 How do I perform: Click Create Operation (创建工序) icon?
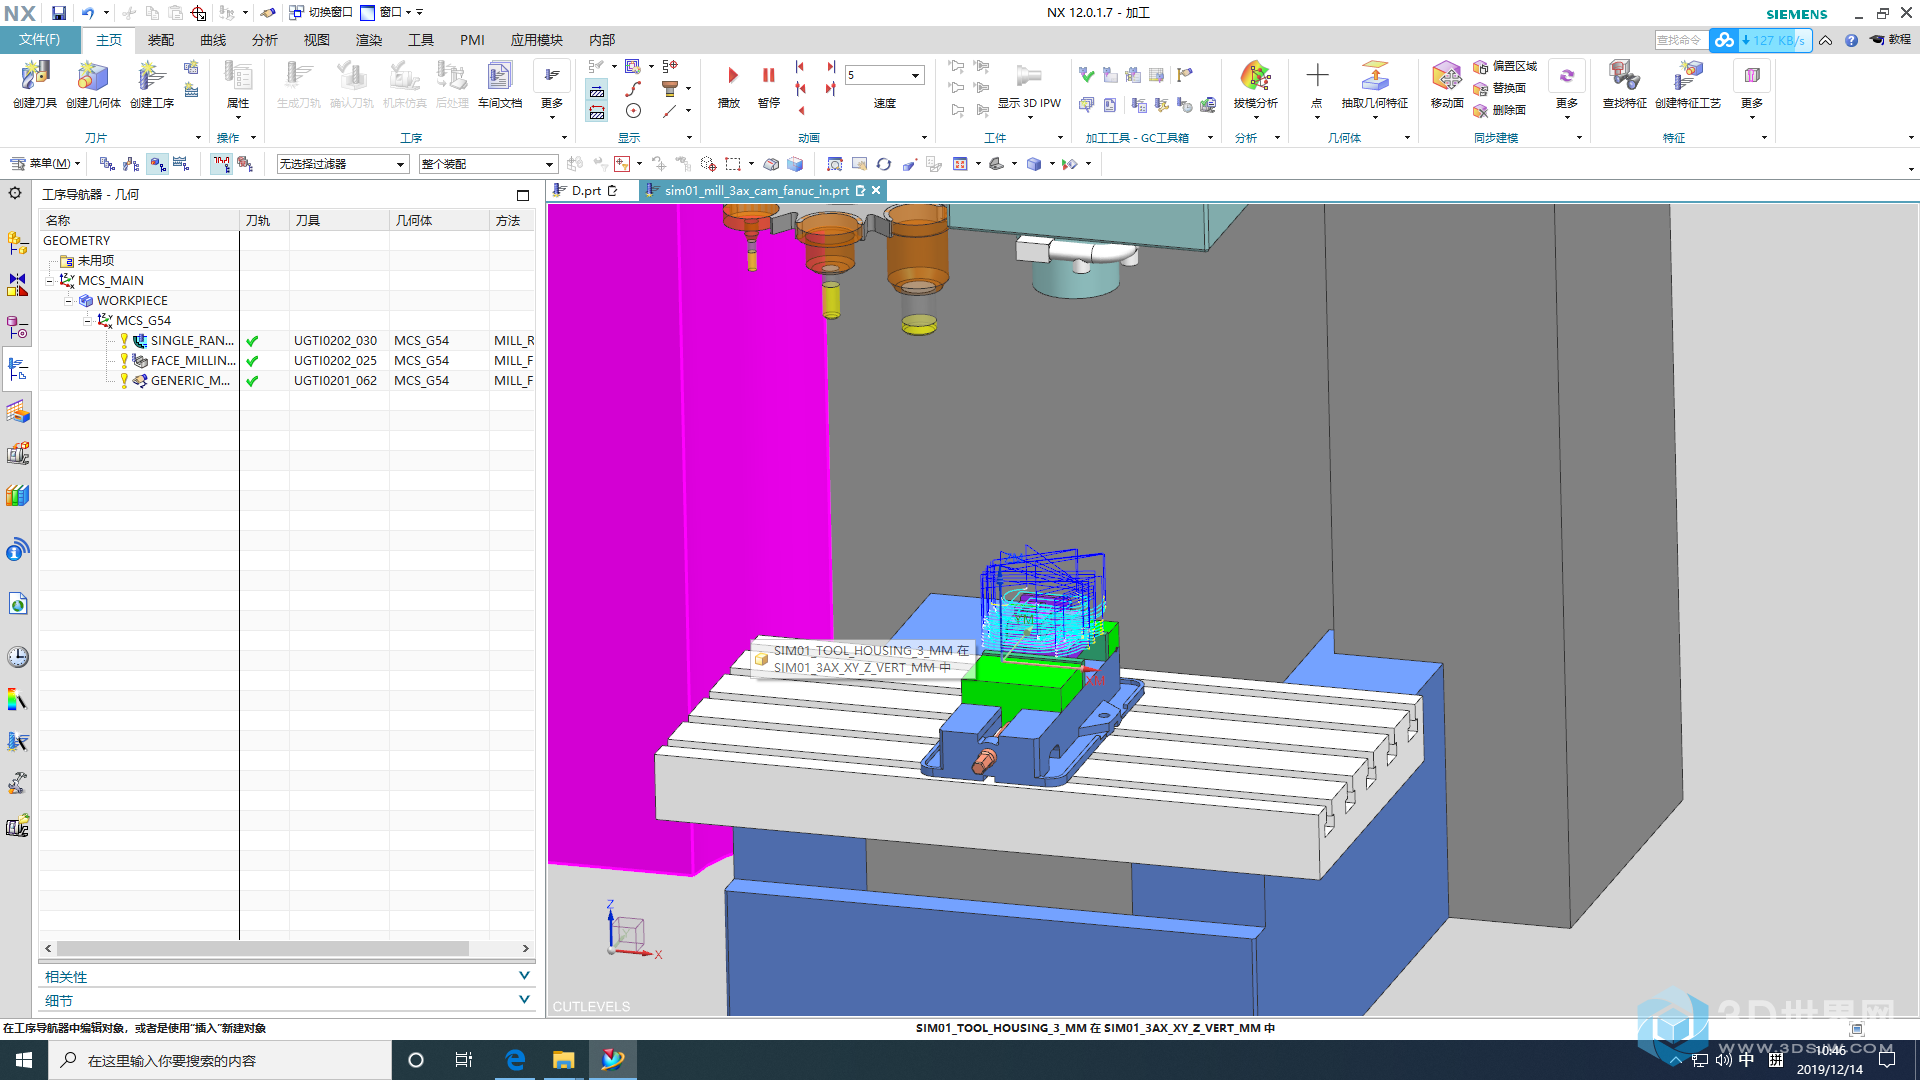pos(152,84)
